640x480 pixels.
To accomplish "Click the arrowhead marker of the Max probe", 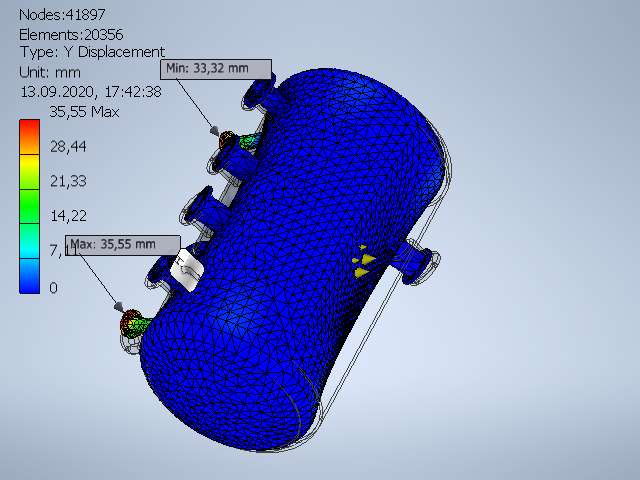I will click(119, 307).
